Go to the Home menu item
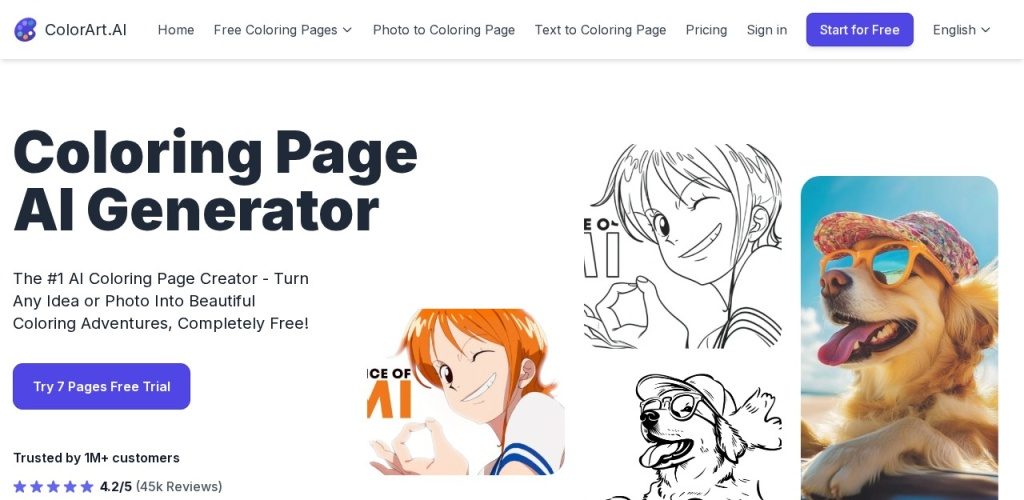Viewport: 1024px width, 500px height. (176, 30)
